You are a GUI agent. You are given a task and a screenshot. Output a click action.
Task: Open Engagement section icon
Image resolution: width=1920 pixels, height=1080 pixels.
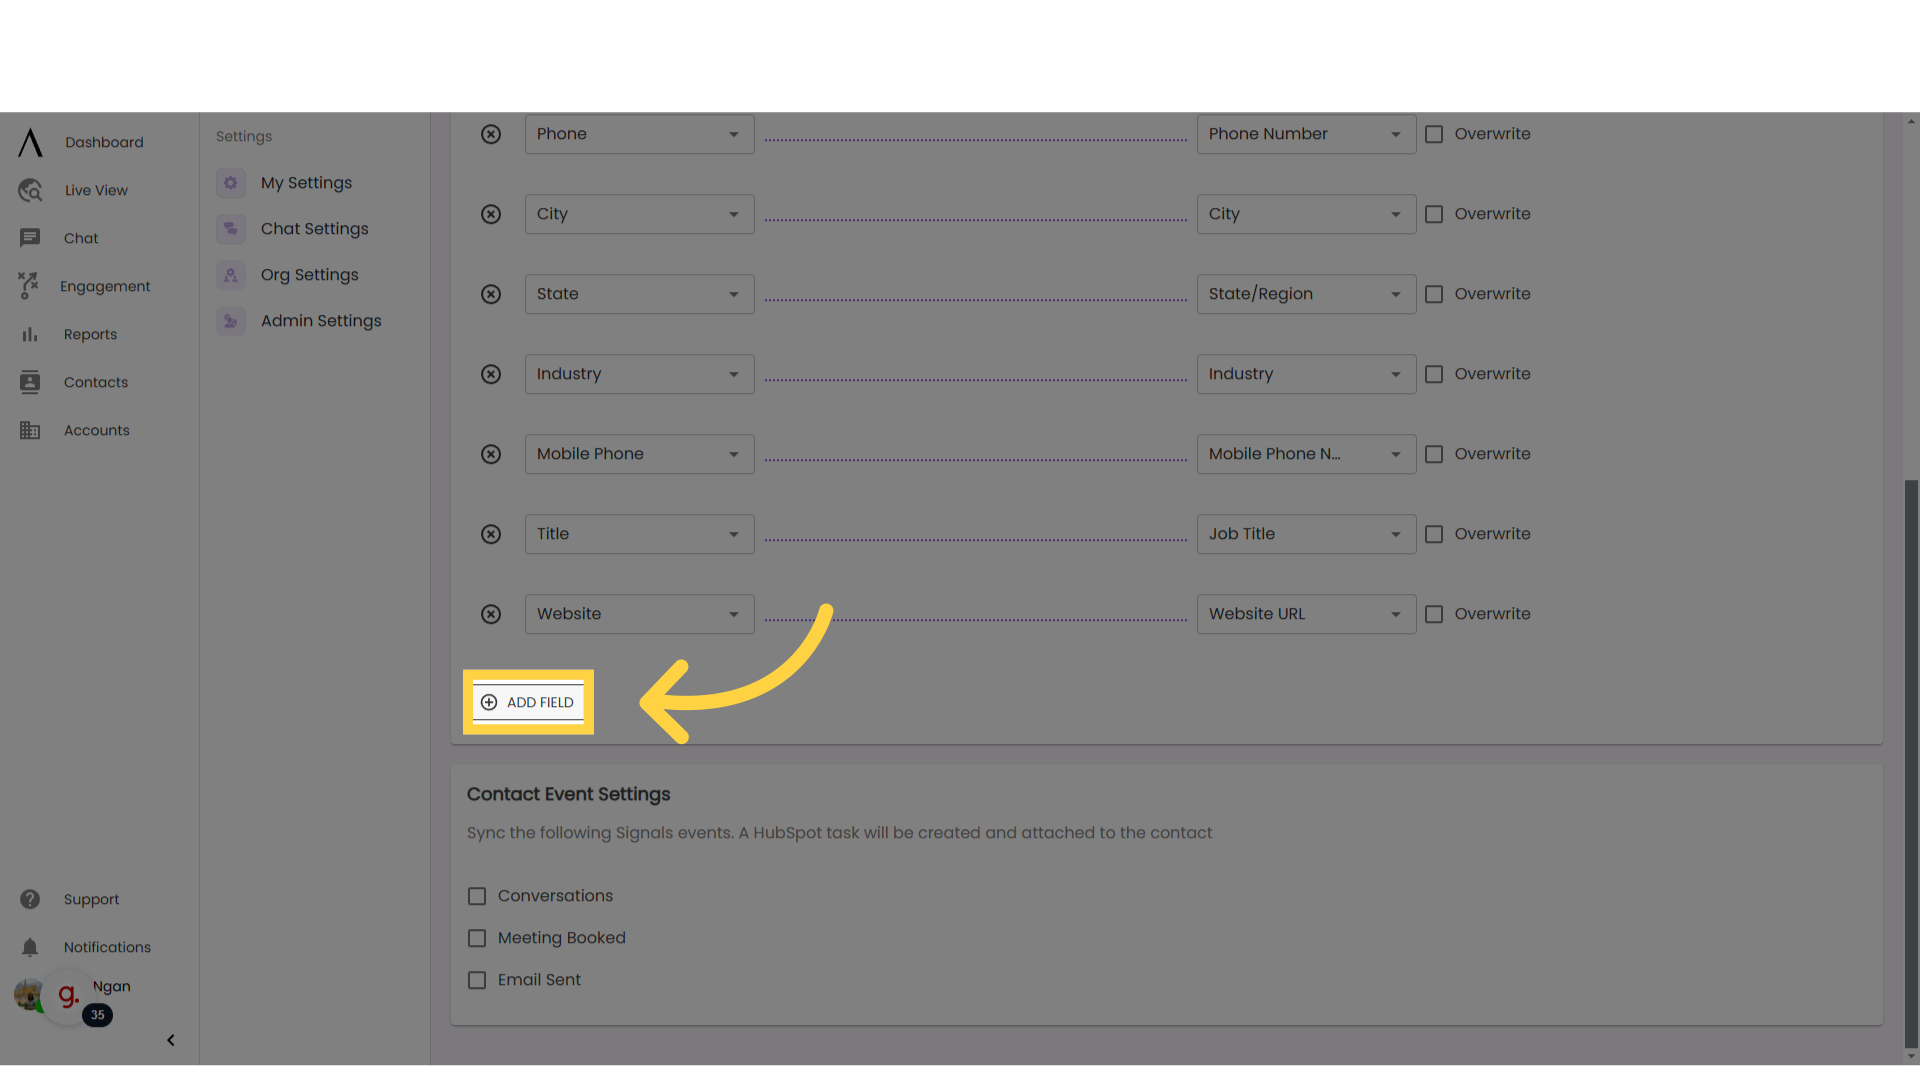point(28,286)
